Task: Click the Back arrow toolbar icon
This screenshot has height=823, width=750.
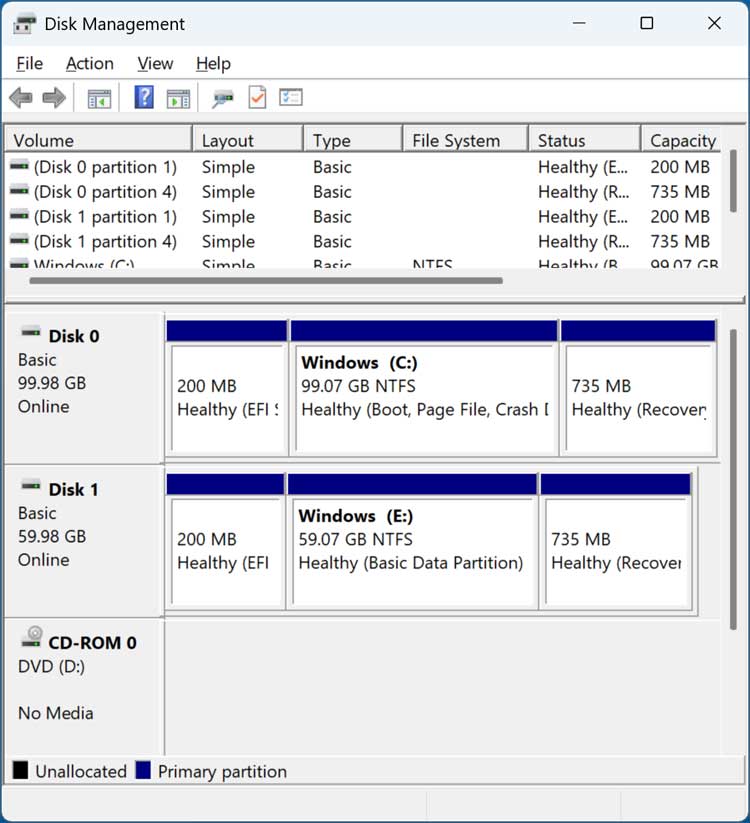Action: pyautogui.click(x=21, y=98)
